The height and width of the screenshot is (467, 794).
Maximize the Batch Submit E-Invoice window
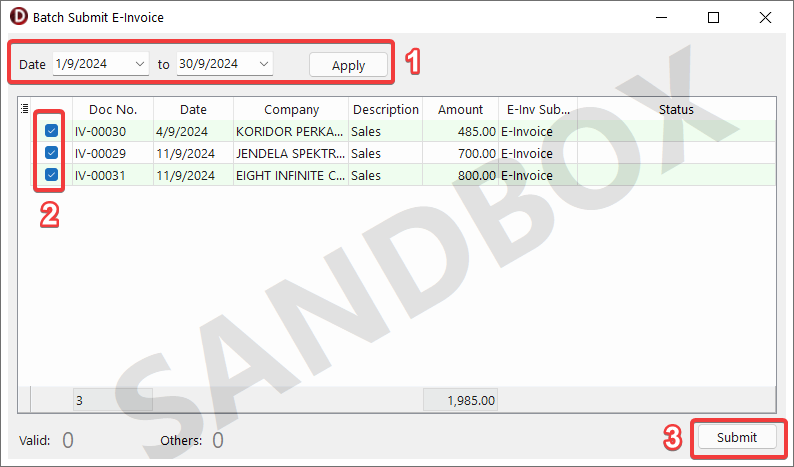click(x=713, y=17)
